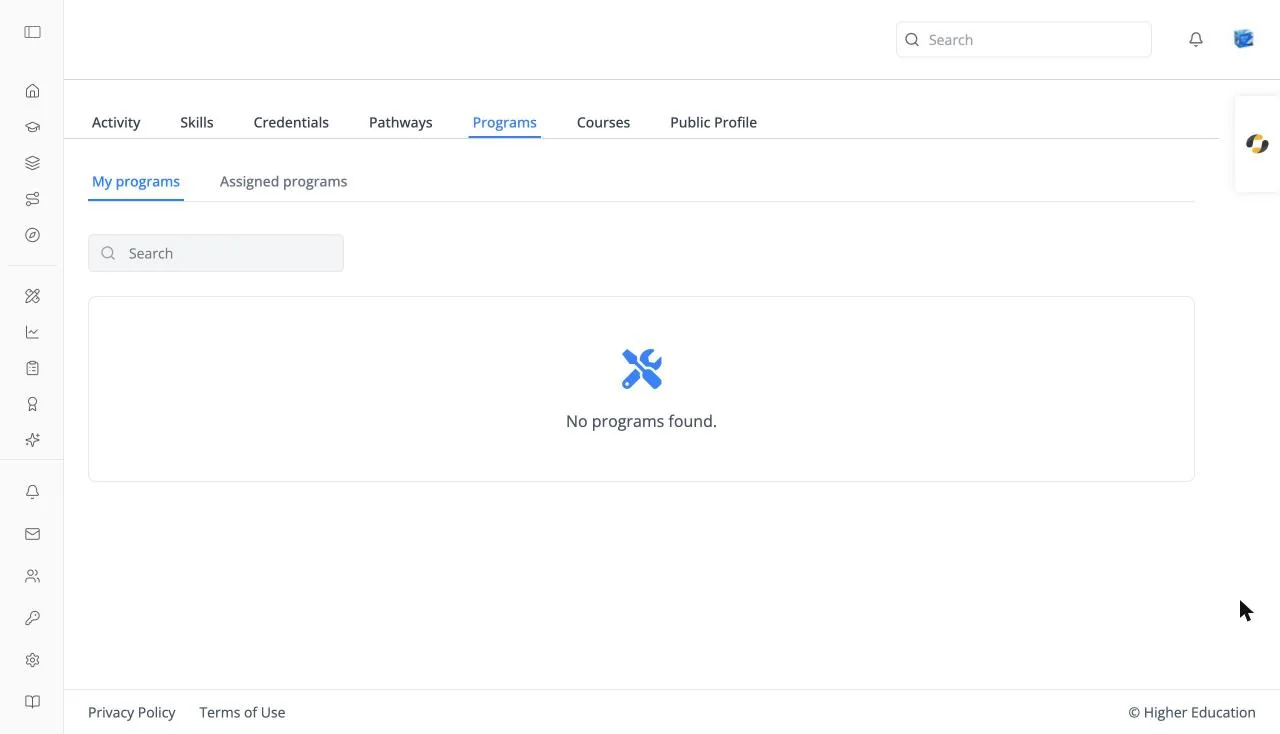Open the Privacy Policy link
This screenshot has width=1280, height=734.
[132, 712]
